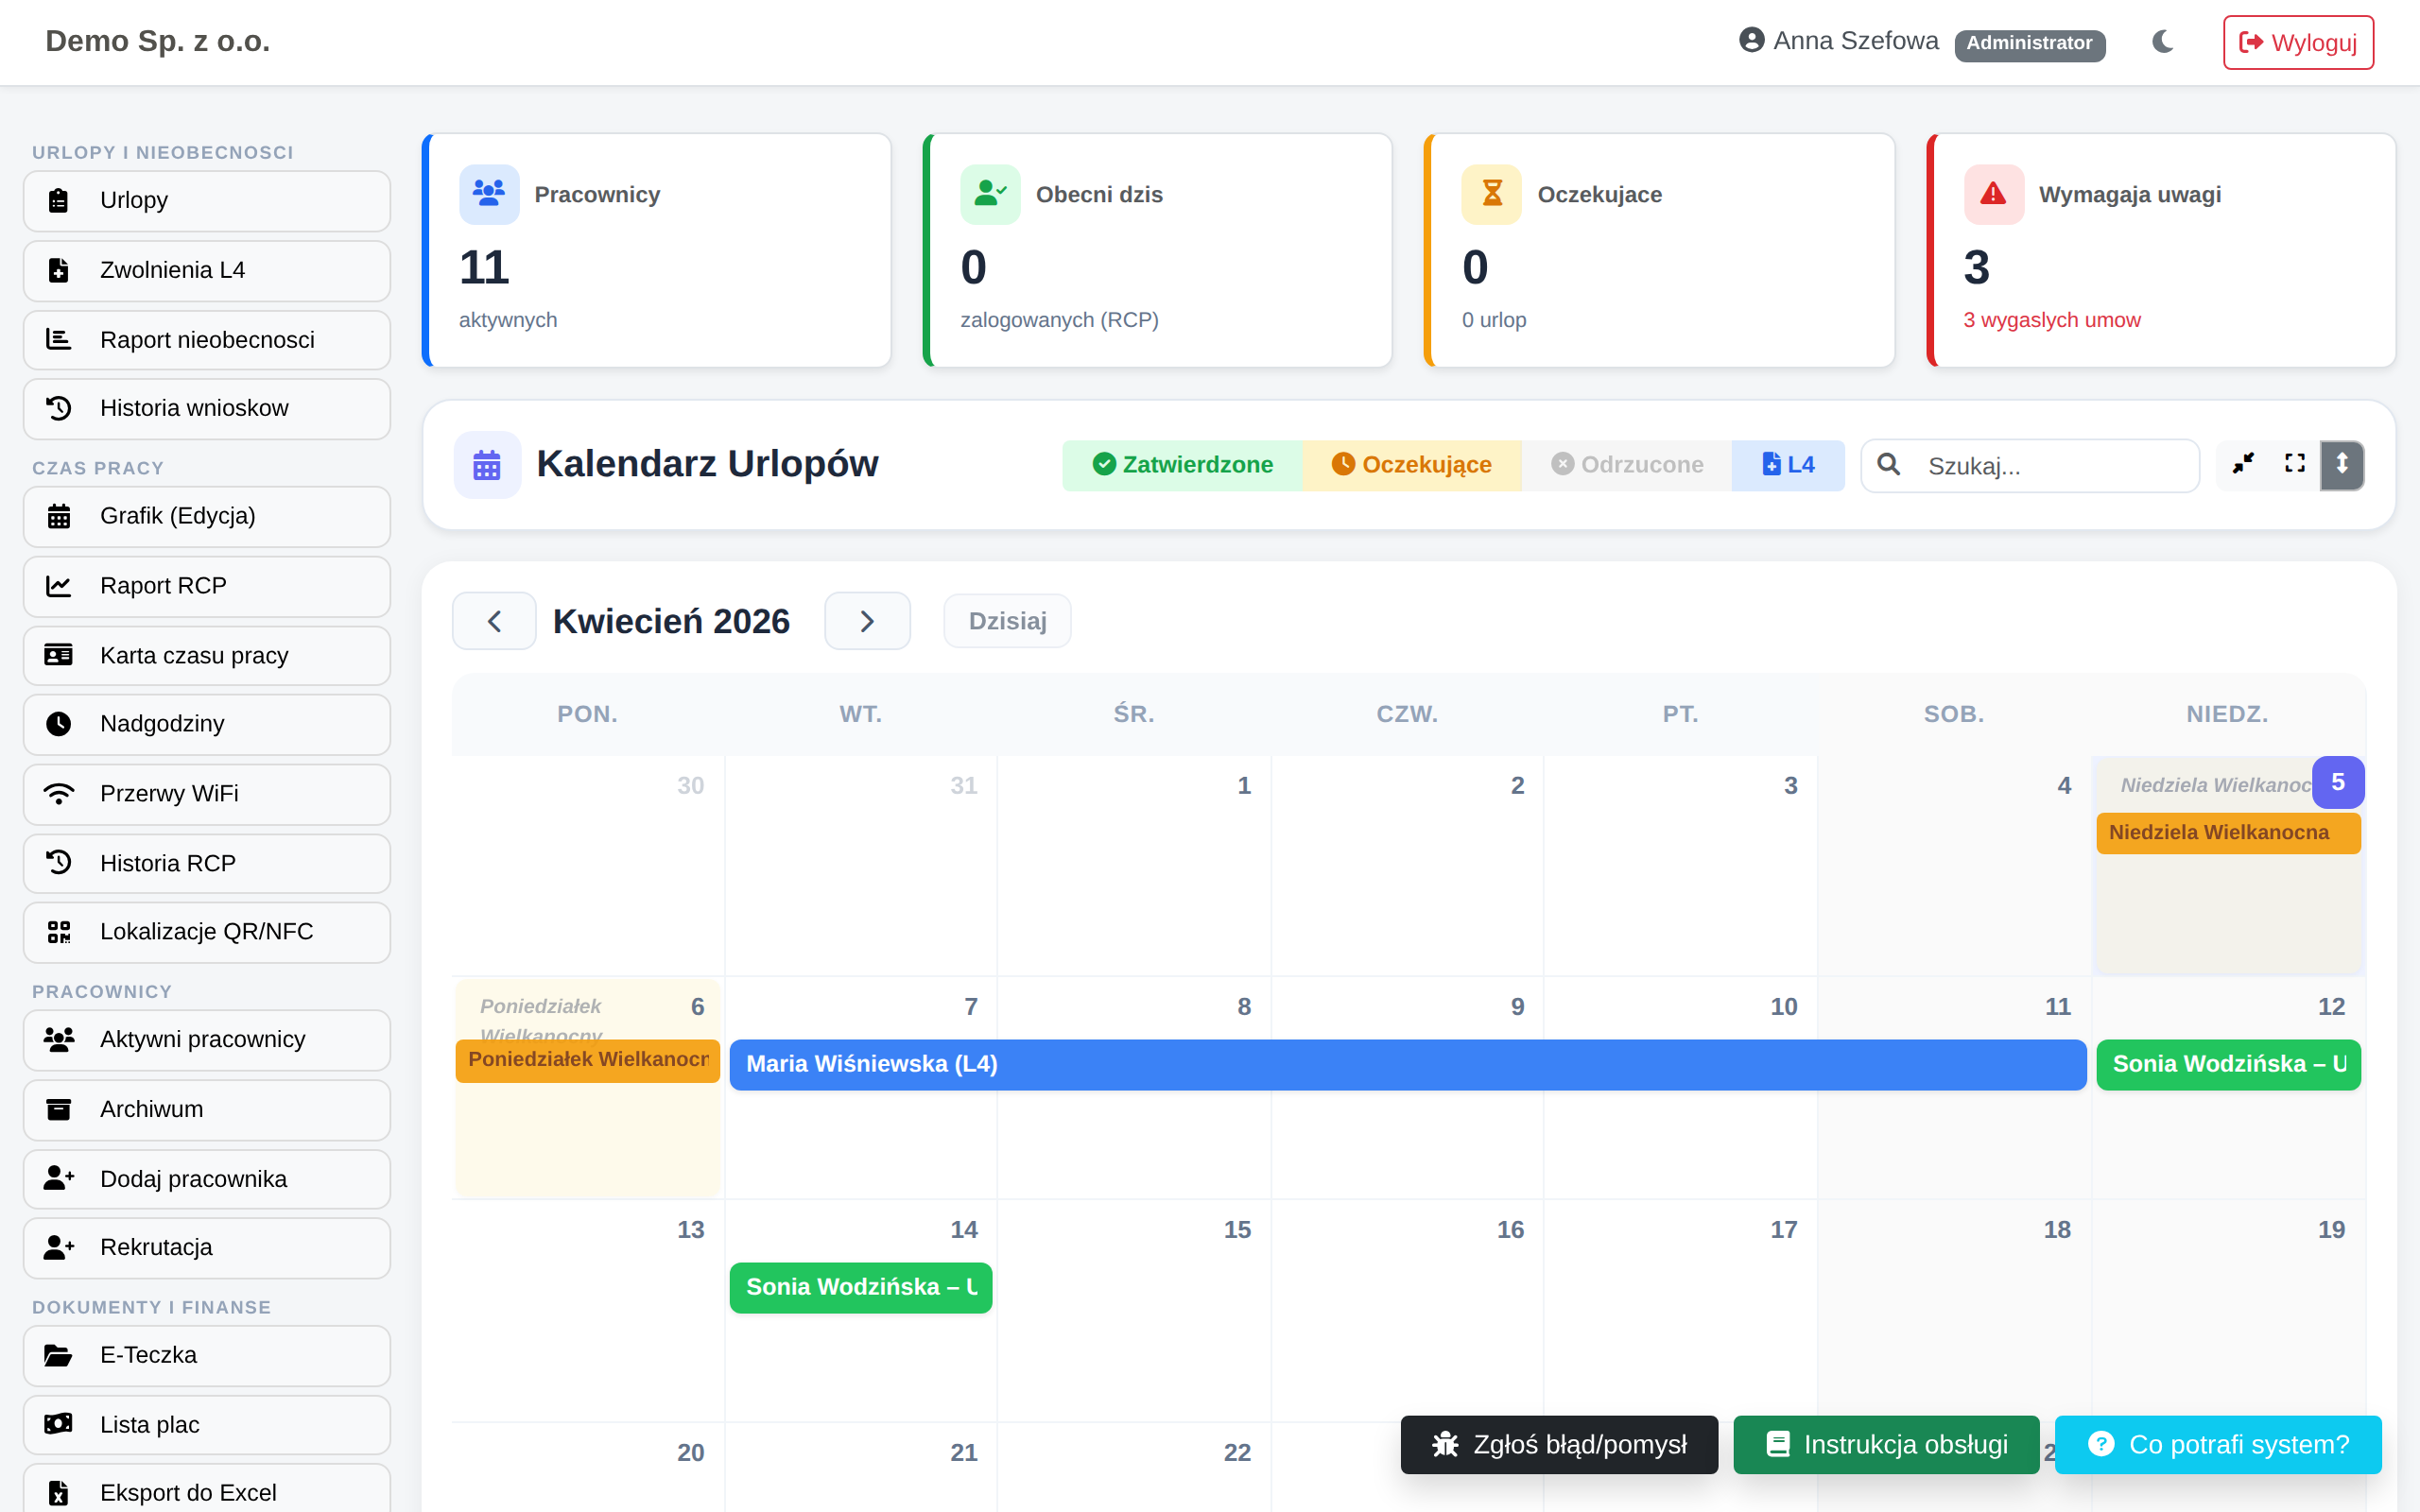
Task: Open next month with the right chevron
Action: click(x=867, y=620)
